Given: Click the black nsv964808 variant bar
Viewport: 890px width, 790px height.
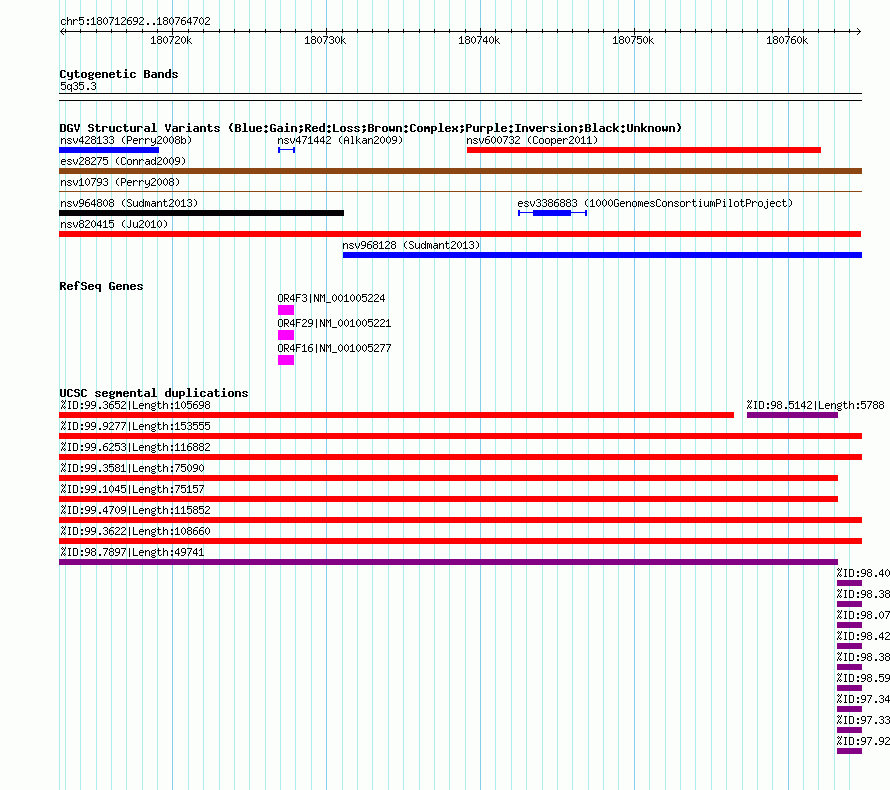Looking at the screenshot, I should 201,213.
